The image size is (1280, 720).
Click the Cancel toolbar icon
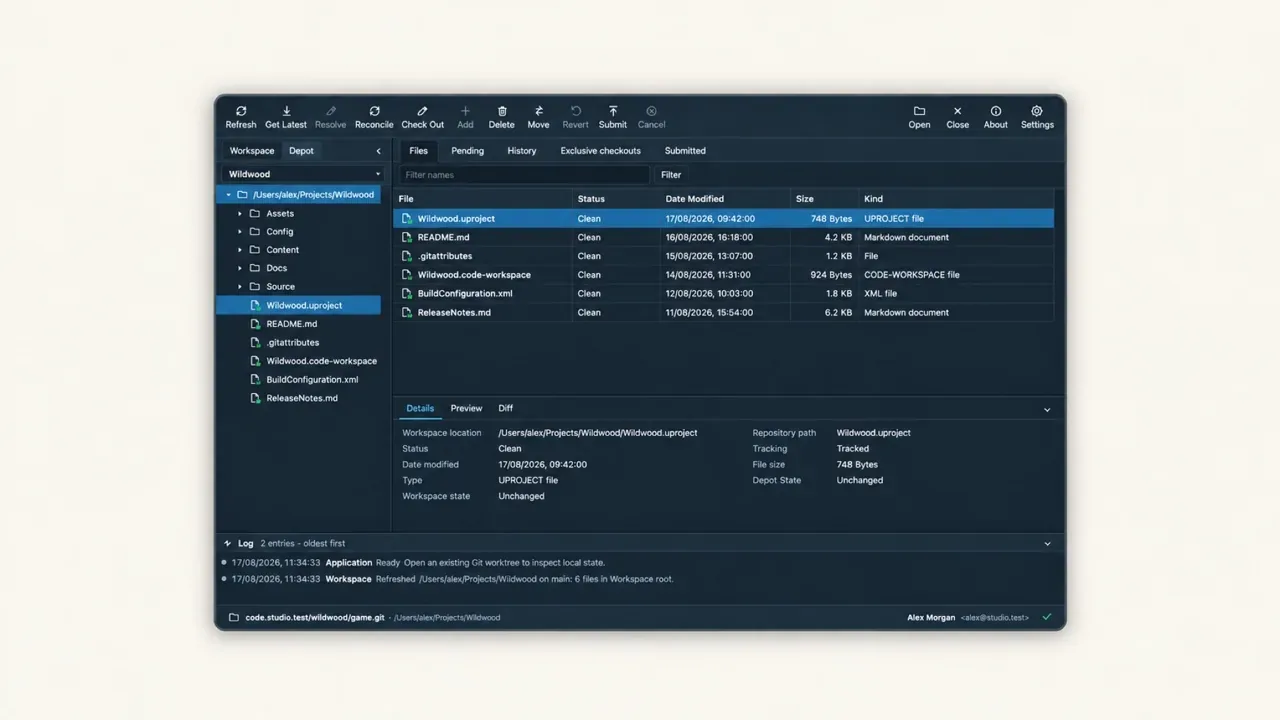point(651,111)
